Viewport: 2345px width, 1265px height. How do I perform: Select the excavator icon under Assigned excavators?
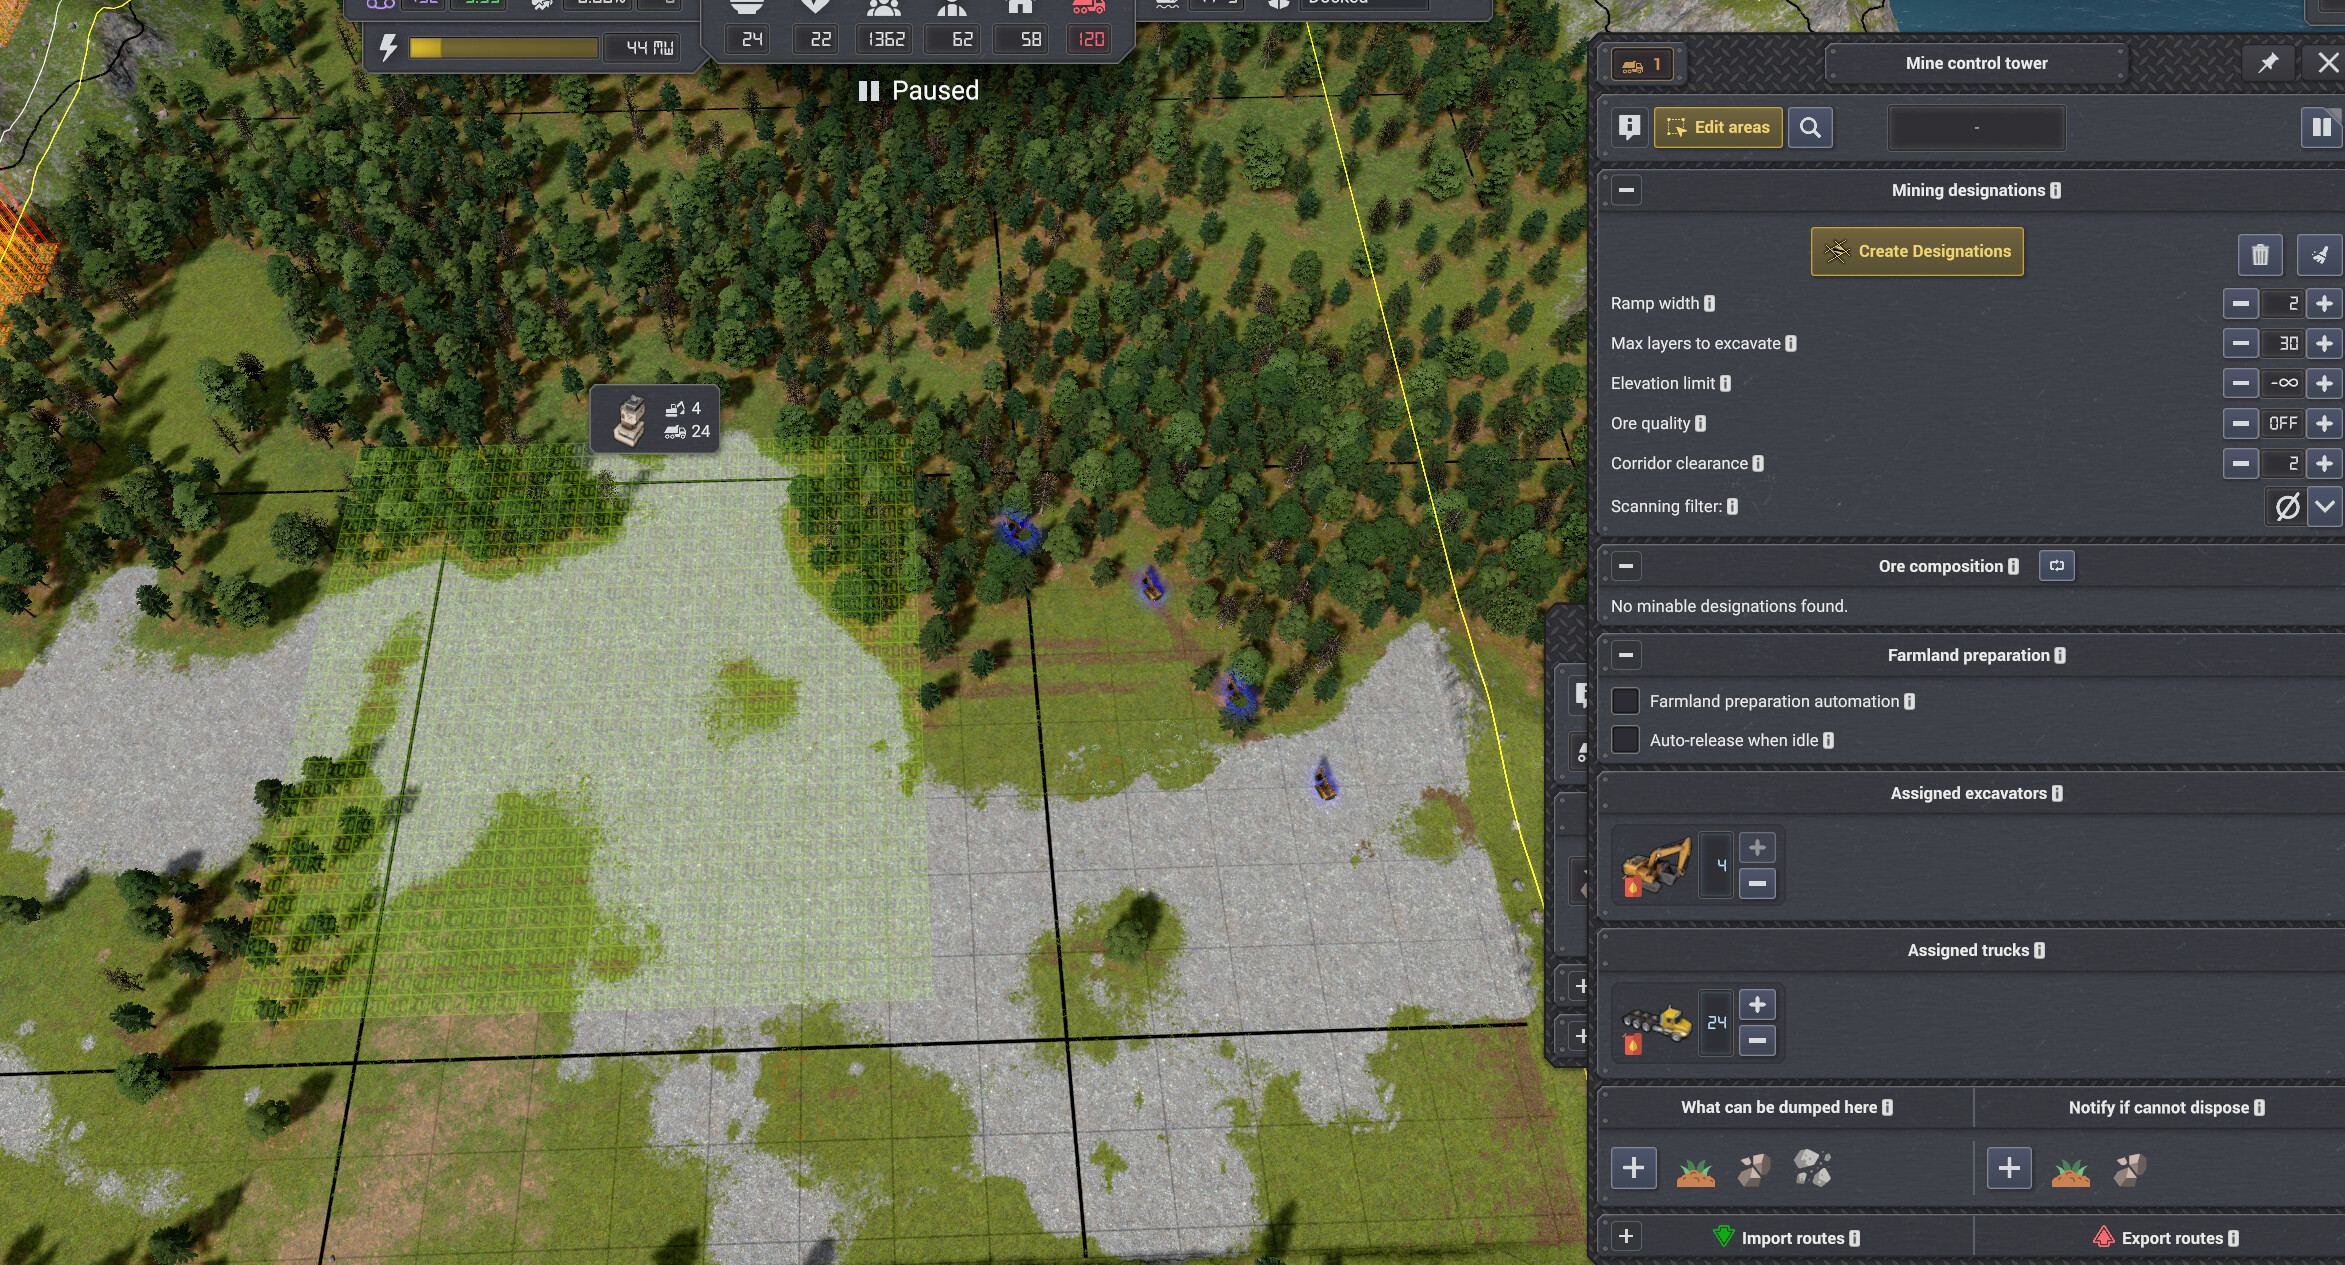(1656, 865)
